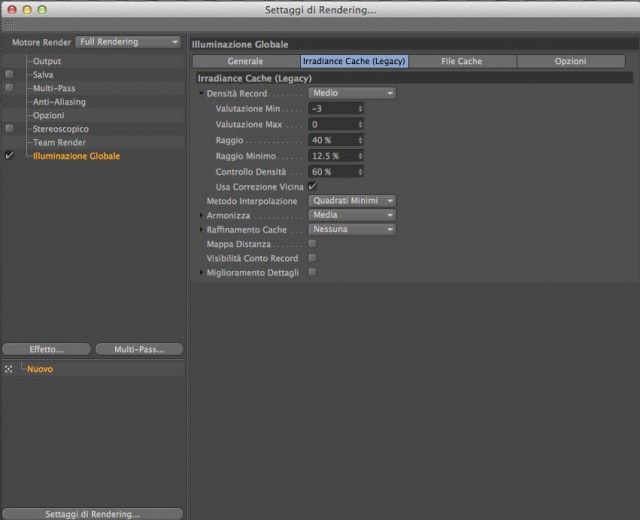Click the Raggio value field

(336, 140)
